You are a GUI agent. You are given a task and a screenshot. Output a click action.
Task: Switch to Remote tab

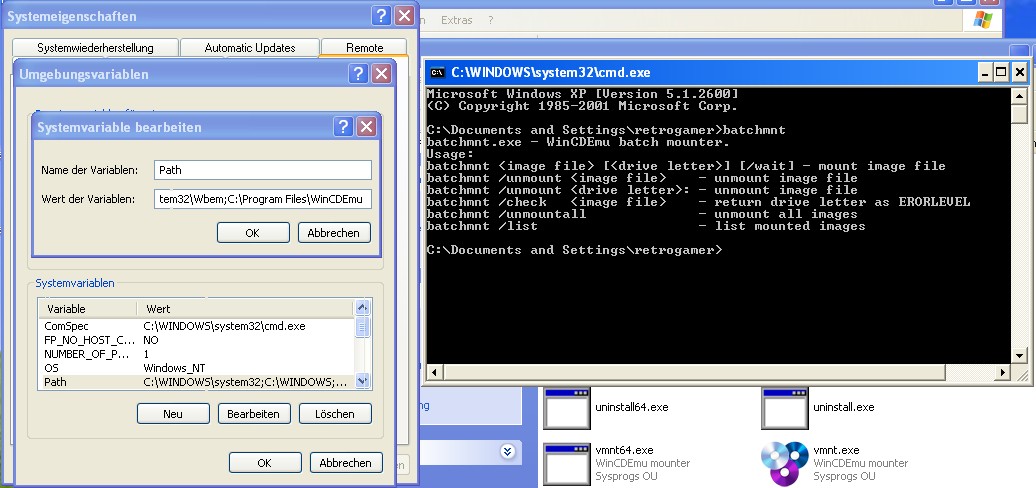coord(365,48)
